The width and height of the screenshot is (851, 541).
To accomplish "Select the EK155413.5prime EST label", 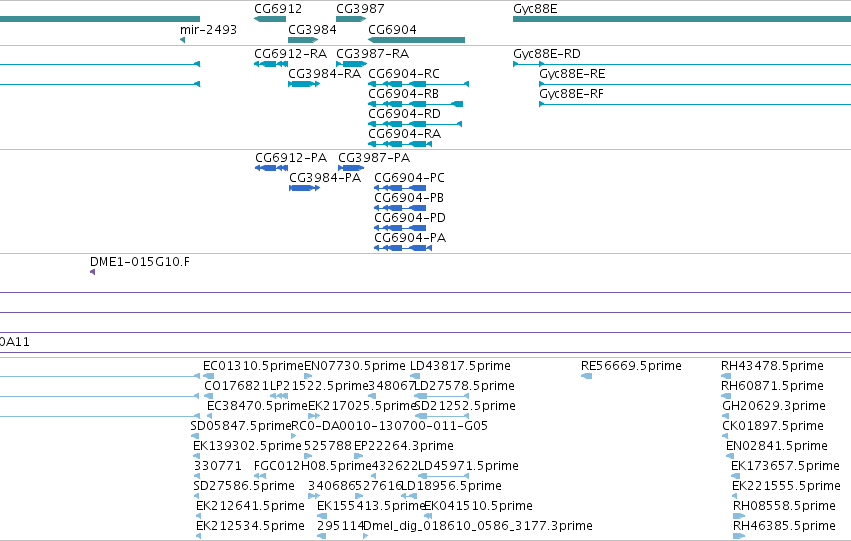I will [371, 507].
